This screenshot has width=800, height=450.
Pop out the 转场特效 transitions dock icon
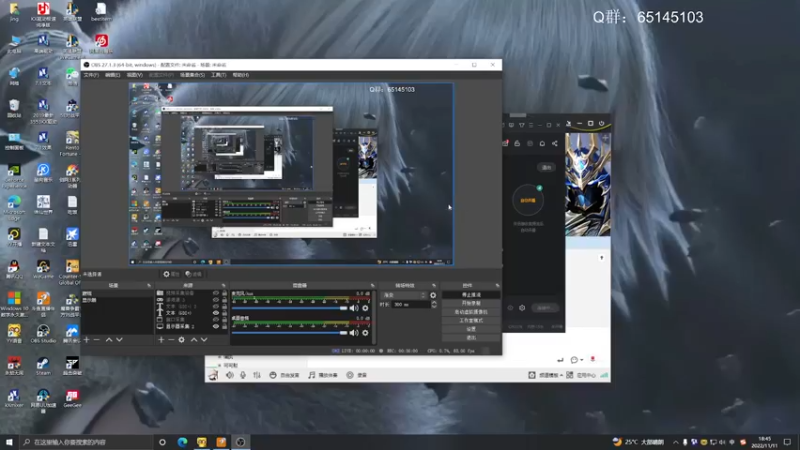pyautogui.click(x=434, y=286)
